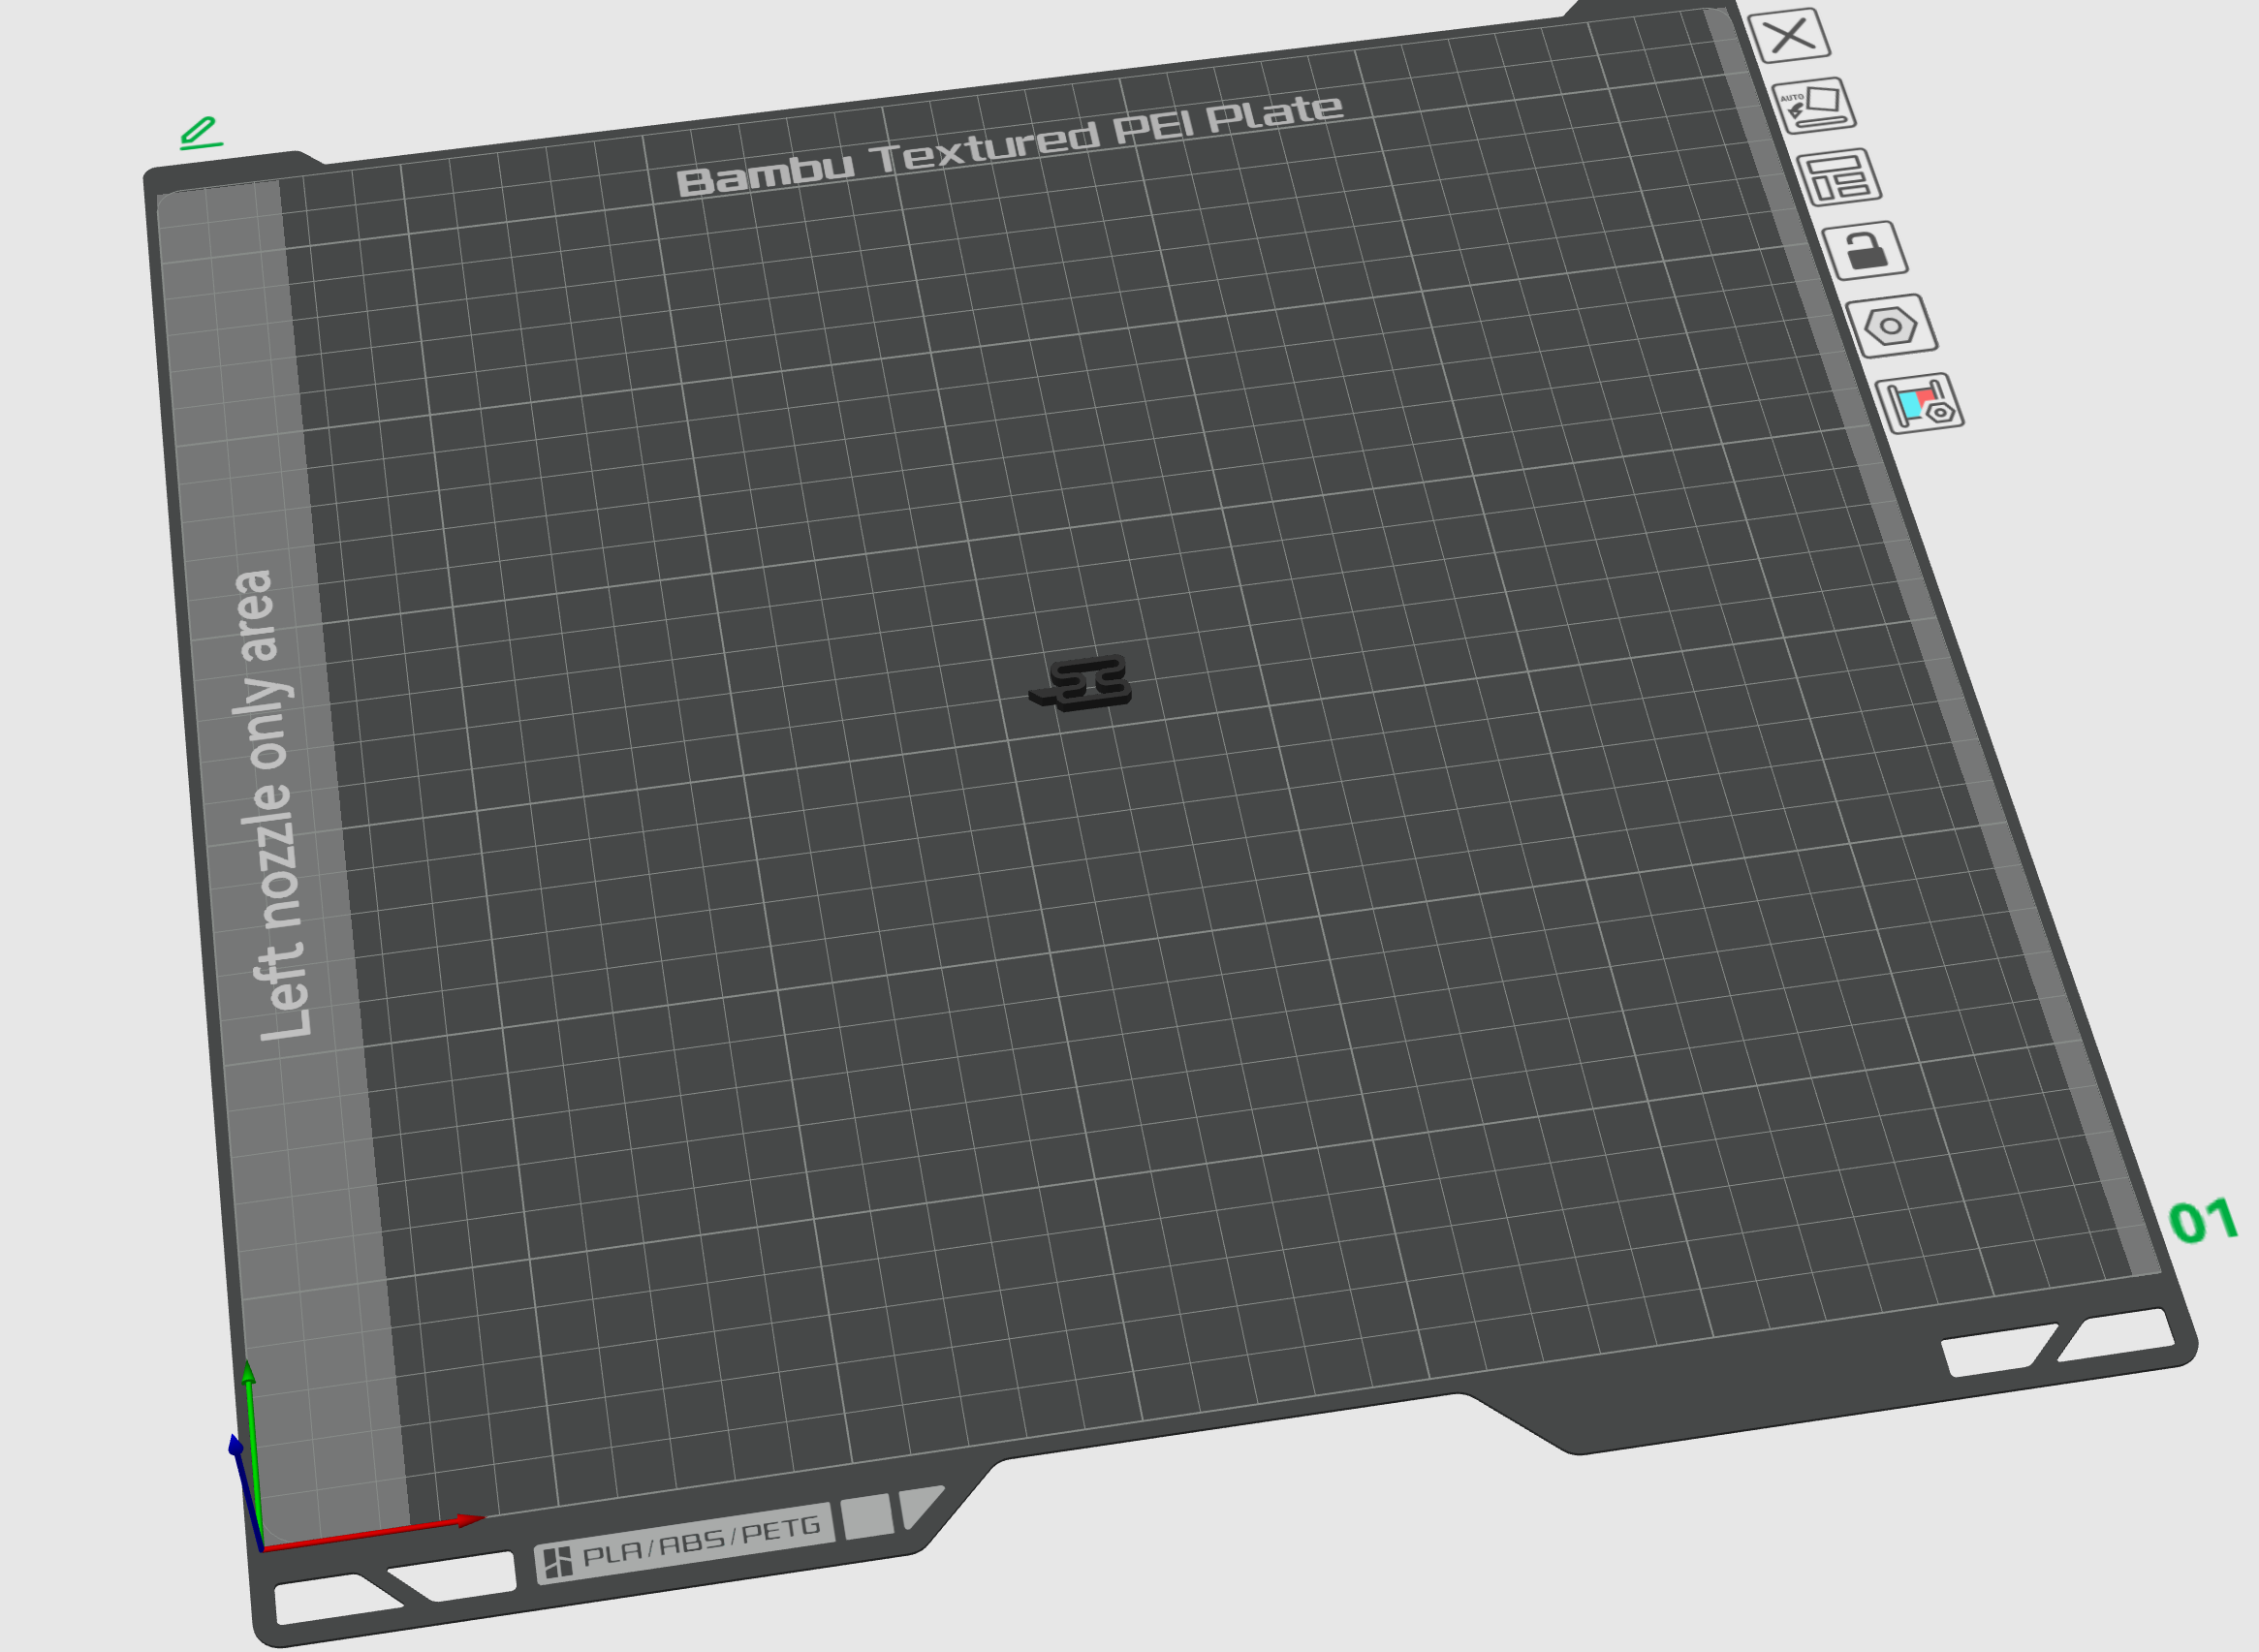Click the PLA/ABS/PETG plate label
This screenshot has width=2259, height=1652.
702,1541
